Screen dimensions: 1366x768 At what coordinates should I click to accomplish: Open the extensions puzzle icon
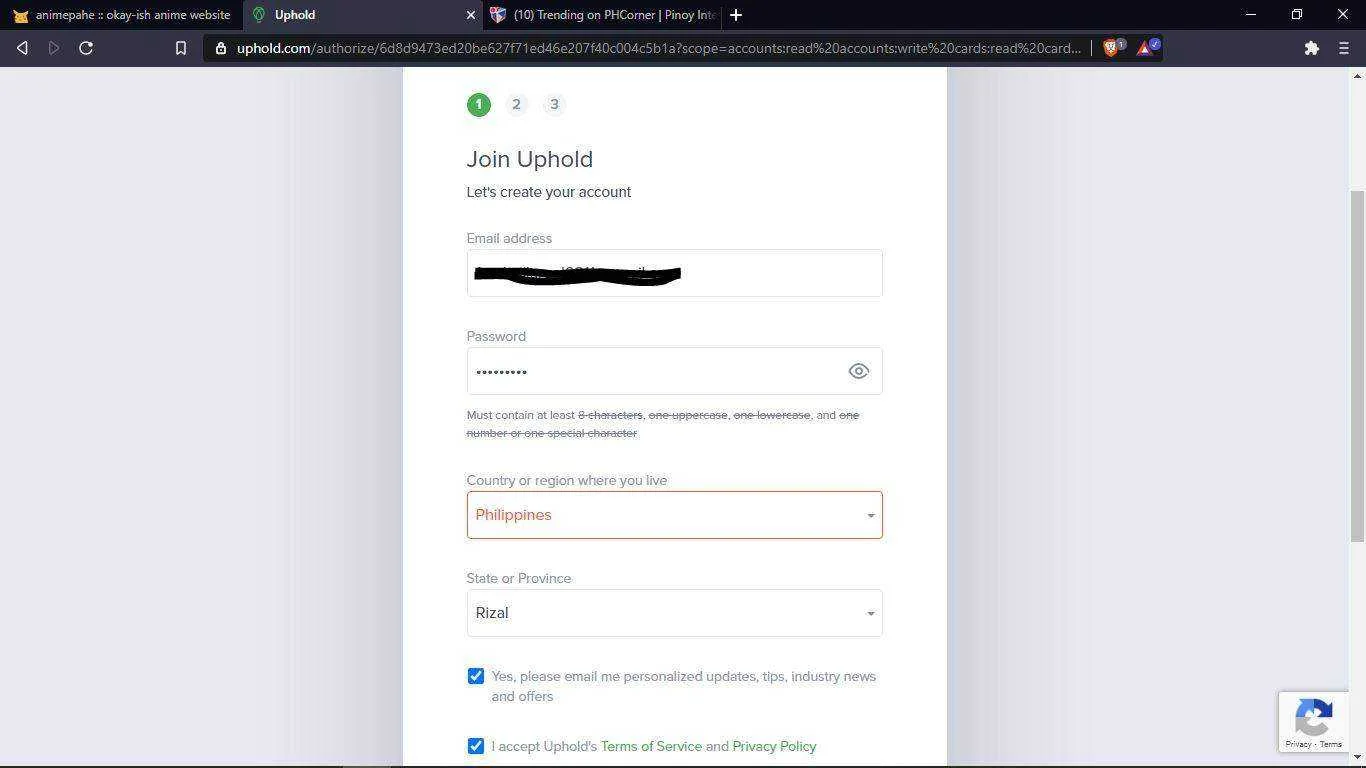coord(1312,48)
